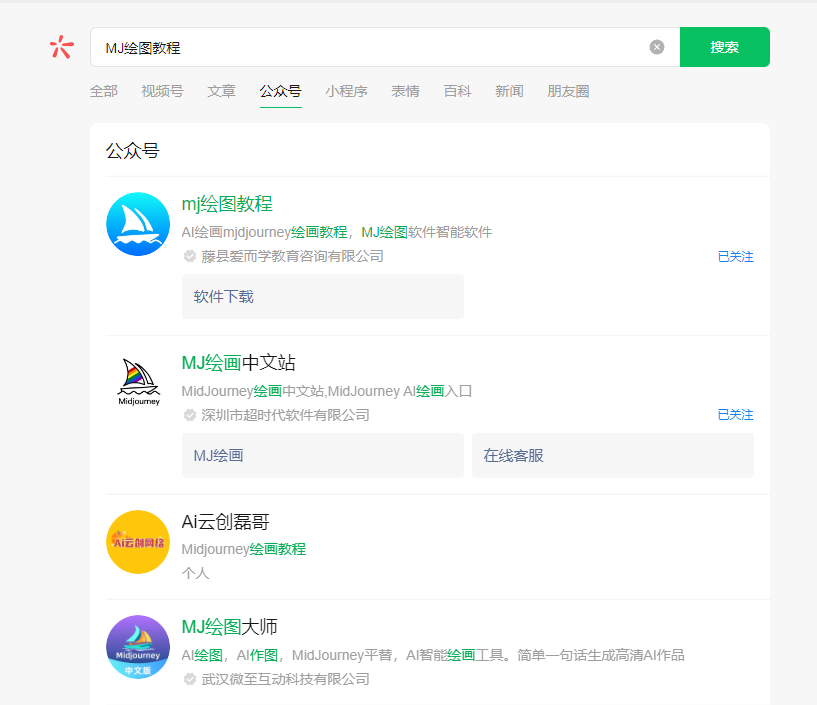This screenshot has width=817, height=705.
Task: Open the 软件下载 menu button
Action: (x=323, y=296)
